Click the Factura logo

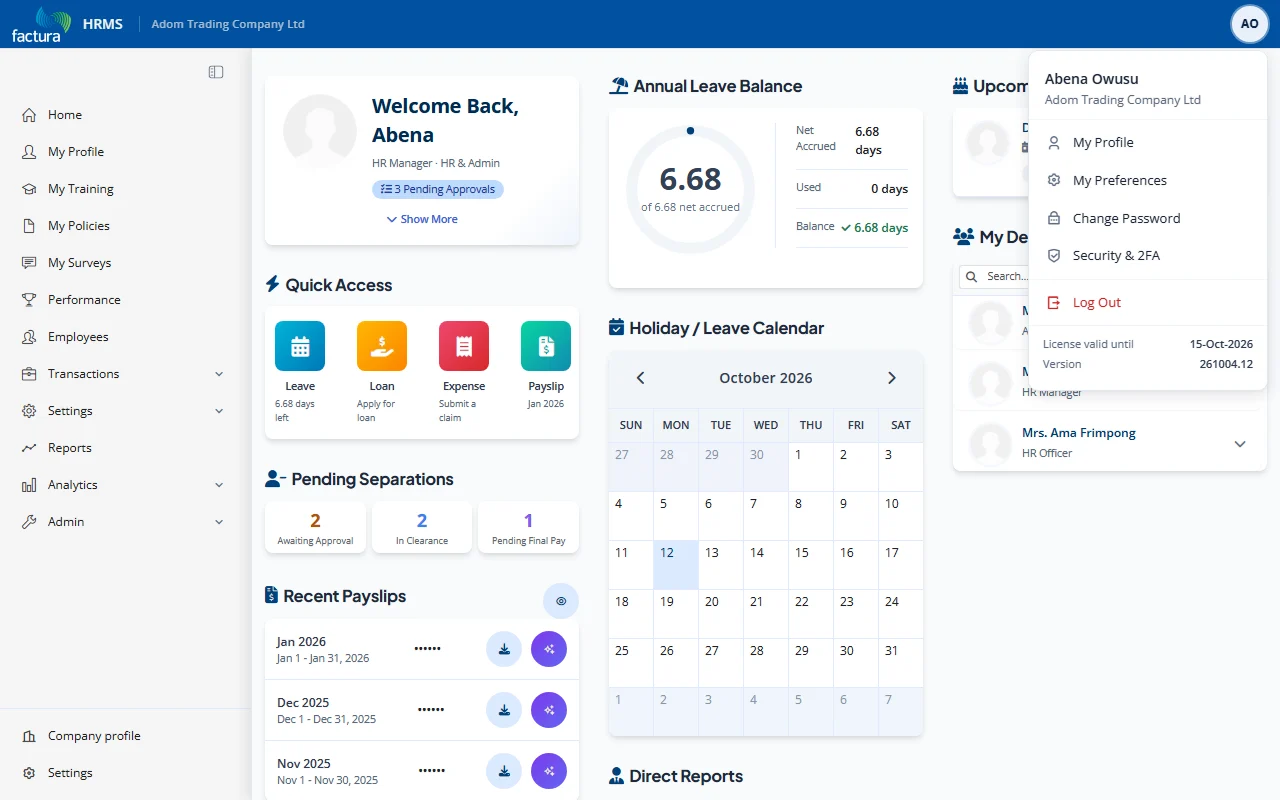41,24
